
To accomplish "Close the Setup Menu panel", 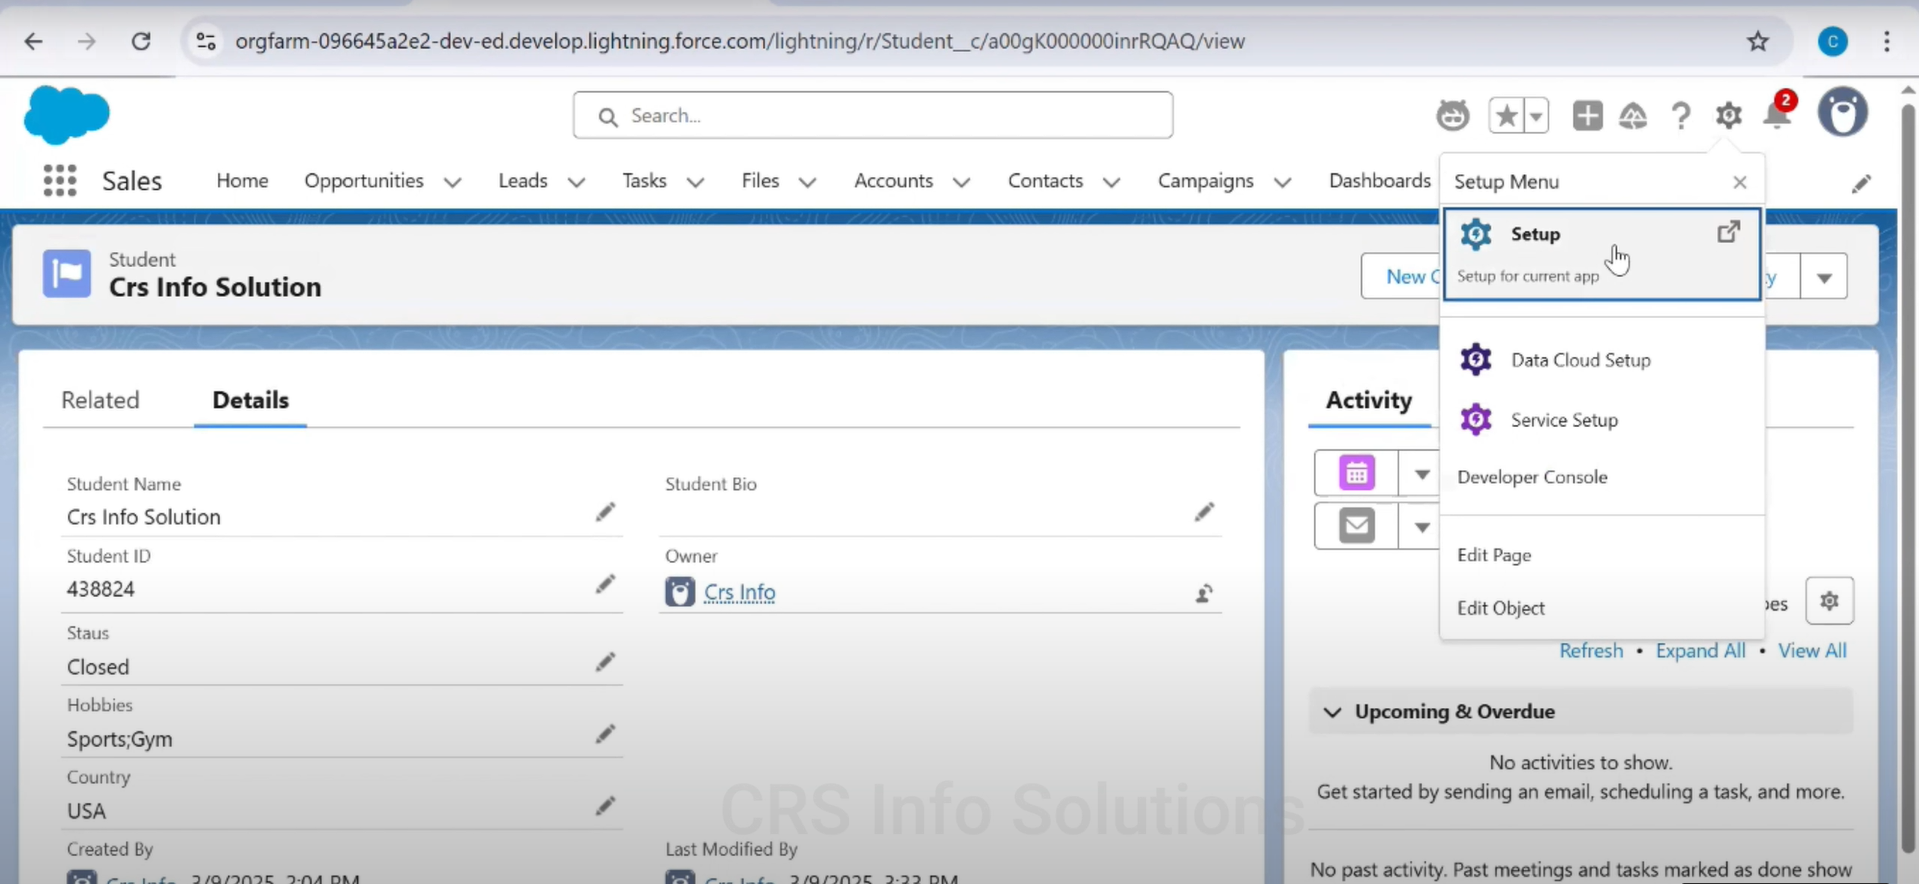I will pyautogui.click(x=1740, y=182).
